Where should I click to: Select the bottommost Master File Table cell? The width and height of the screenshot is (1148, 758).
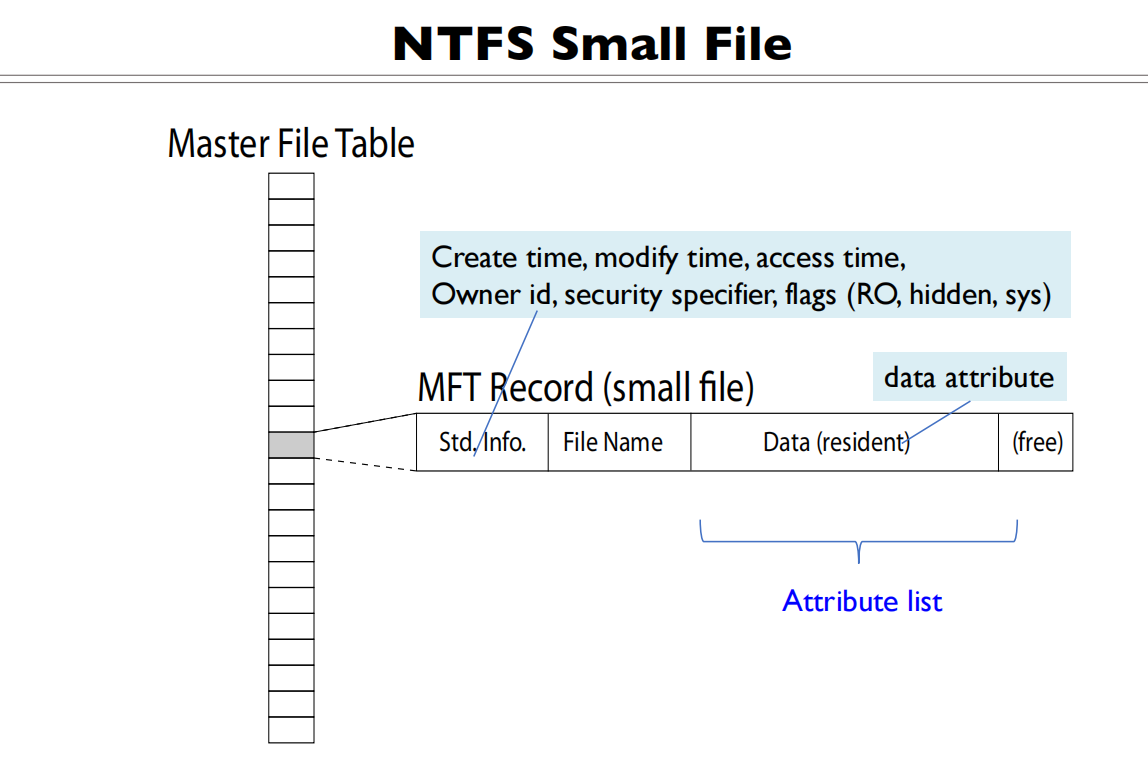click(291, 730)
